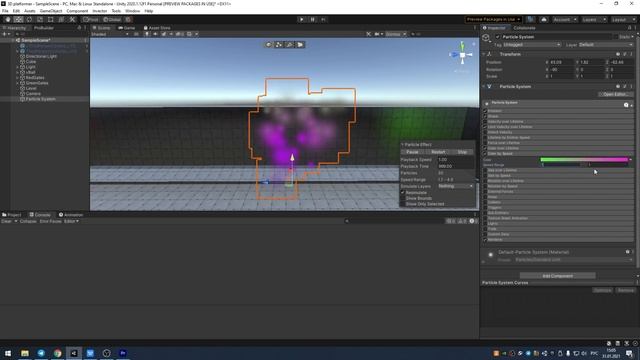Click second overlay tool icon in scene view
The height and width of the screenshot is (360, 640).
pyautogui.click(x=279, y=44)
